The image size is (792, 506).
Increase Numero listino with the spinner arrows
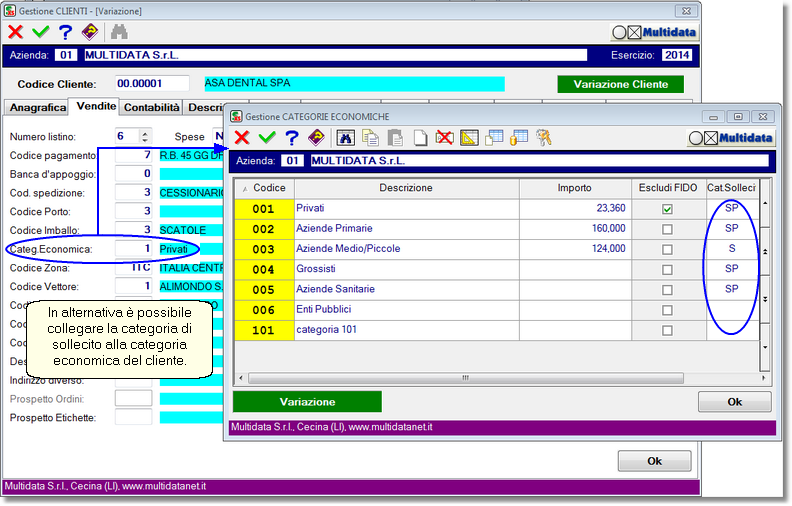coord(145,133)
